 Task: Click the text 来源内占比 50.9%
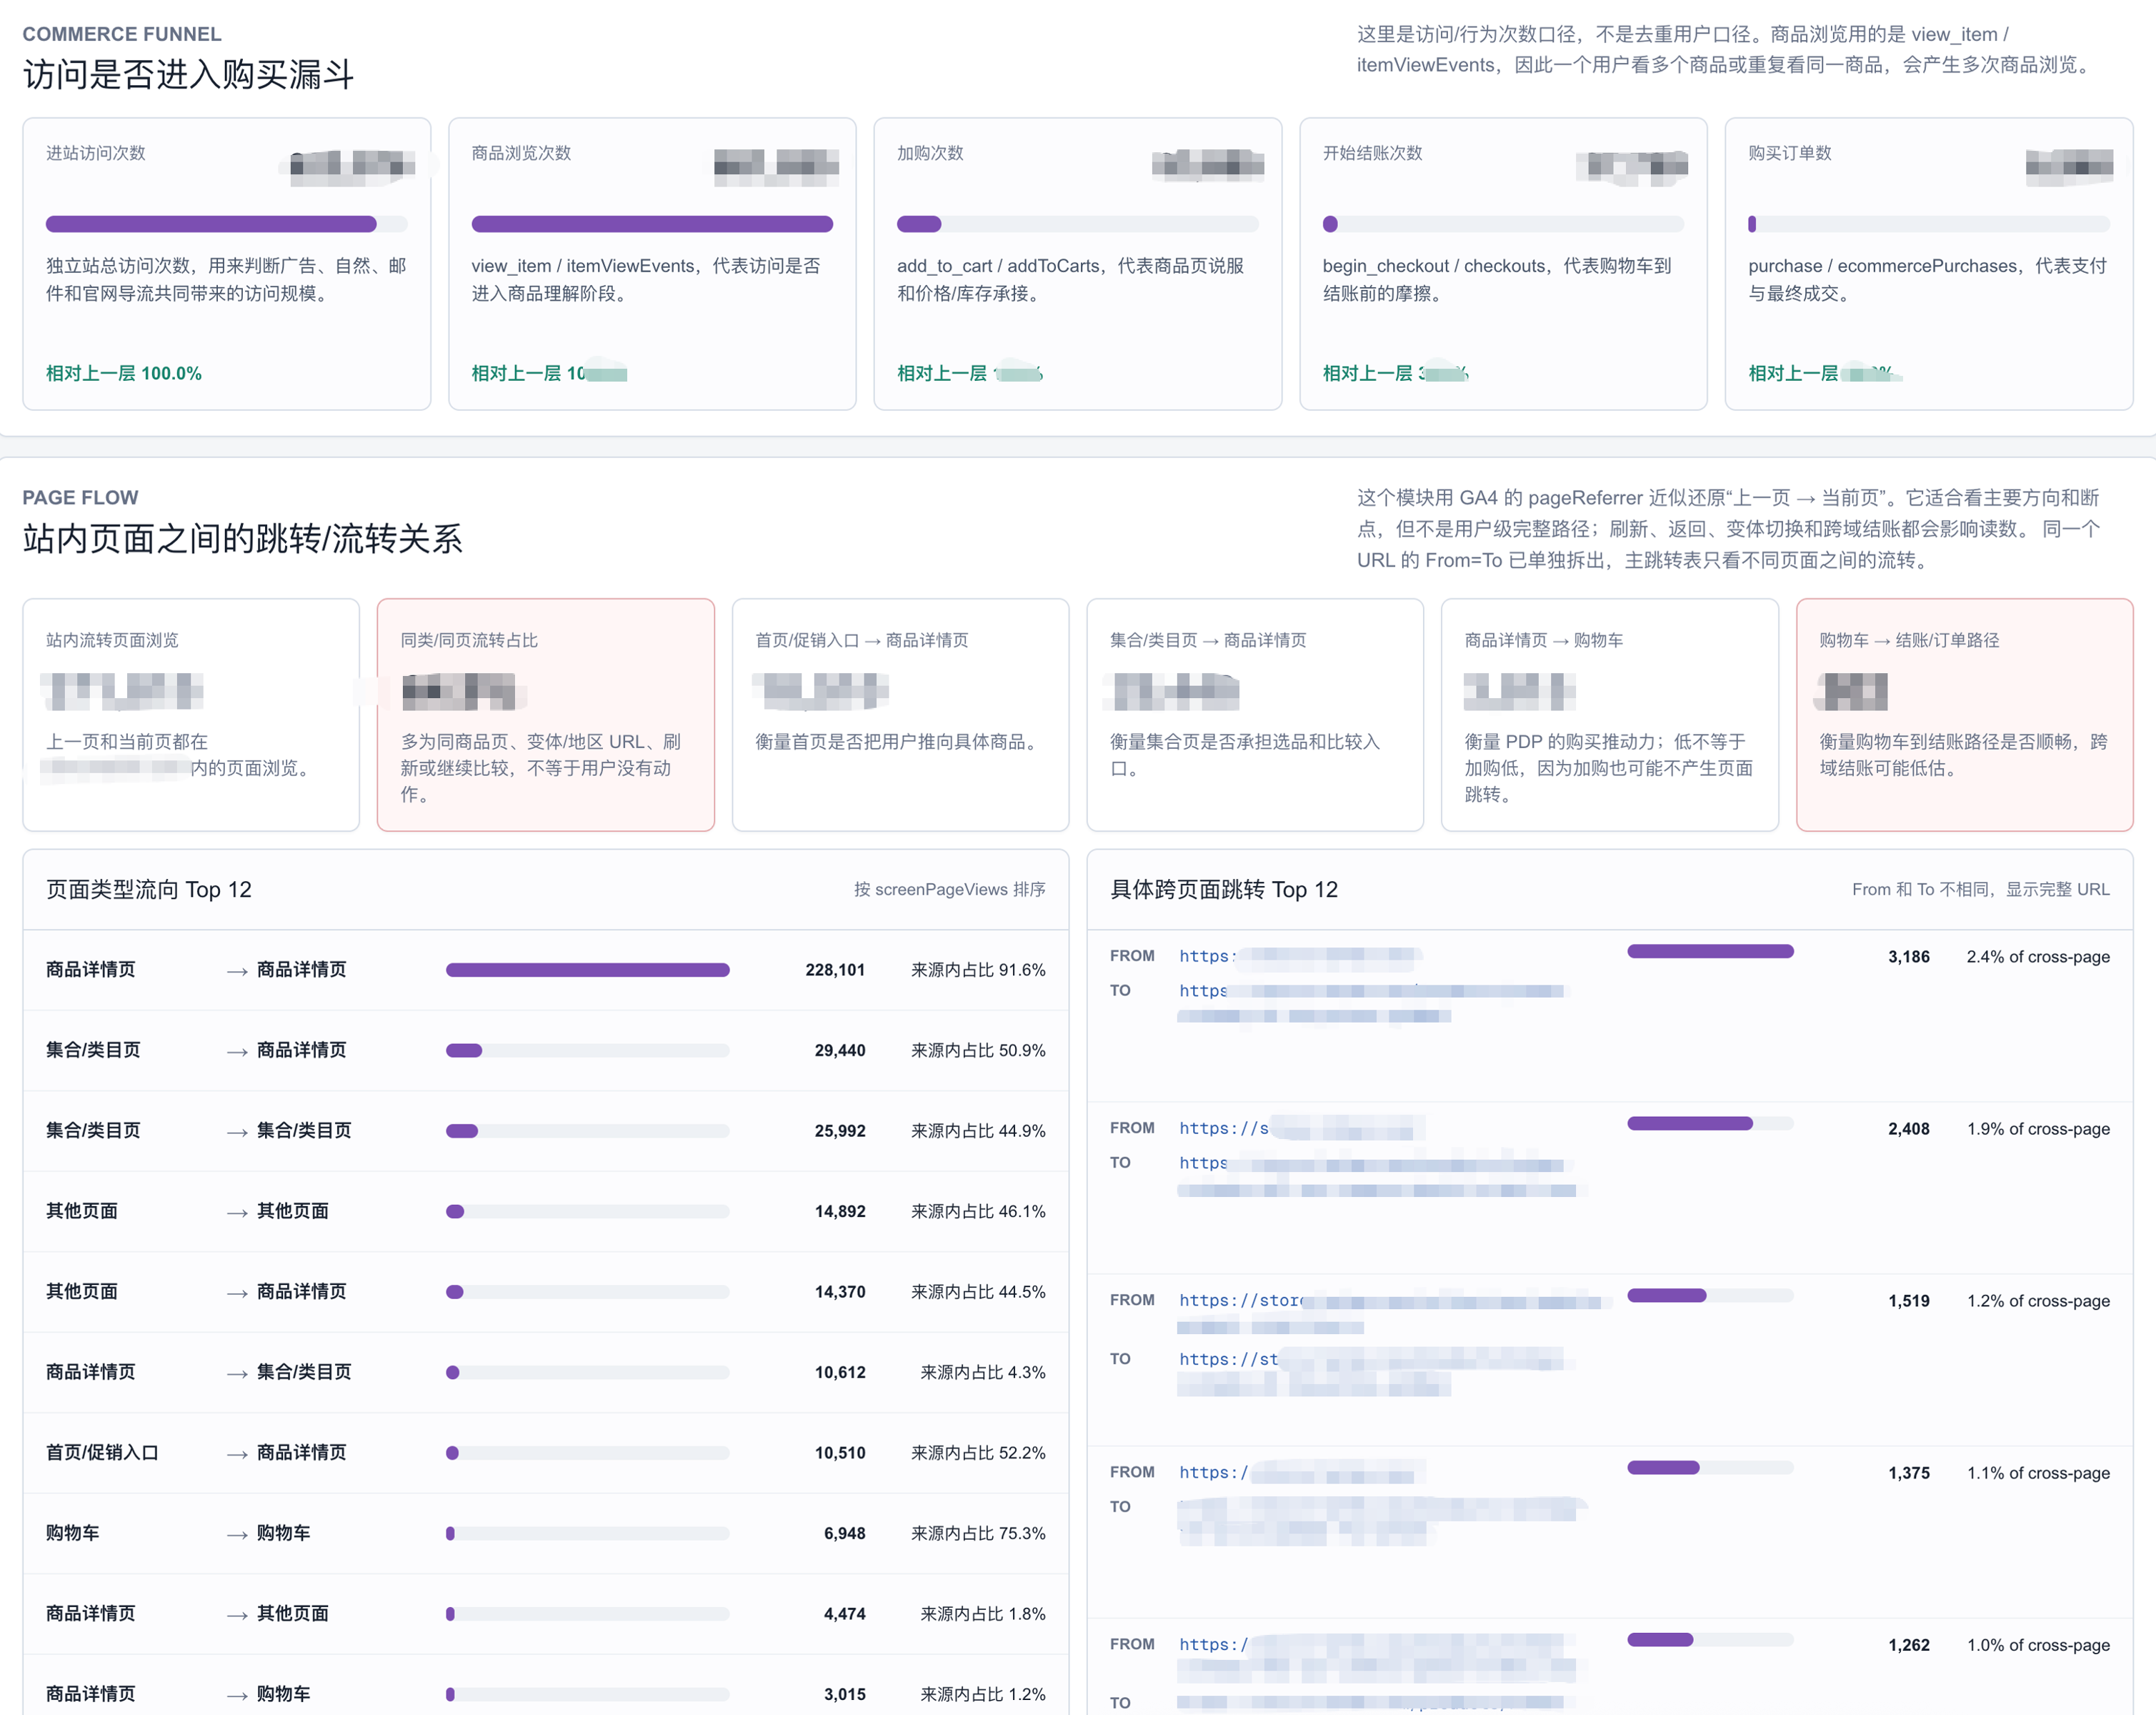coord(978,1051)
